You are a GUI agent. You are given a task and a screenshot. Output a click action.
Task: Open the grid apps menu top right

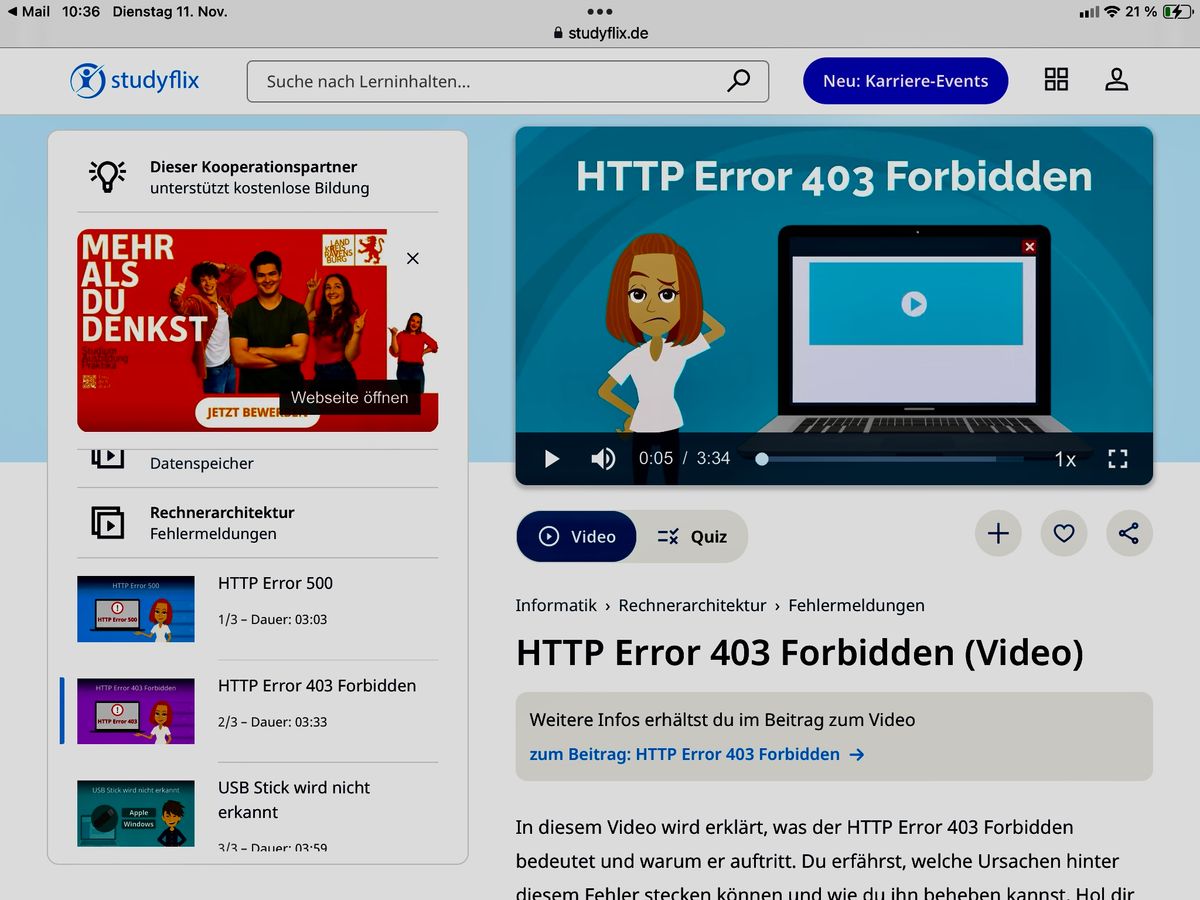(x=1056, y=79)
